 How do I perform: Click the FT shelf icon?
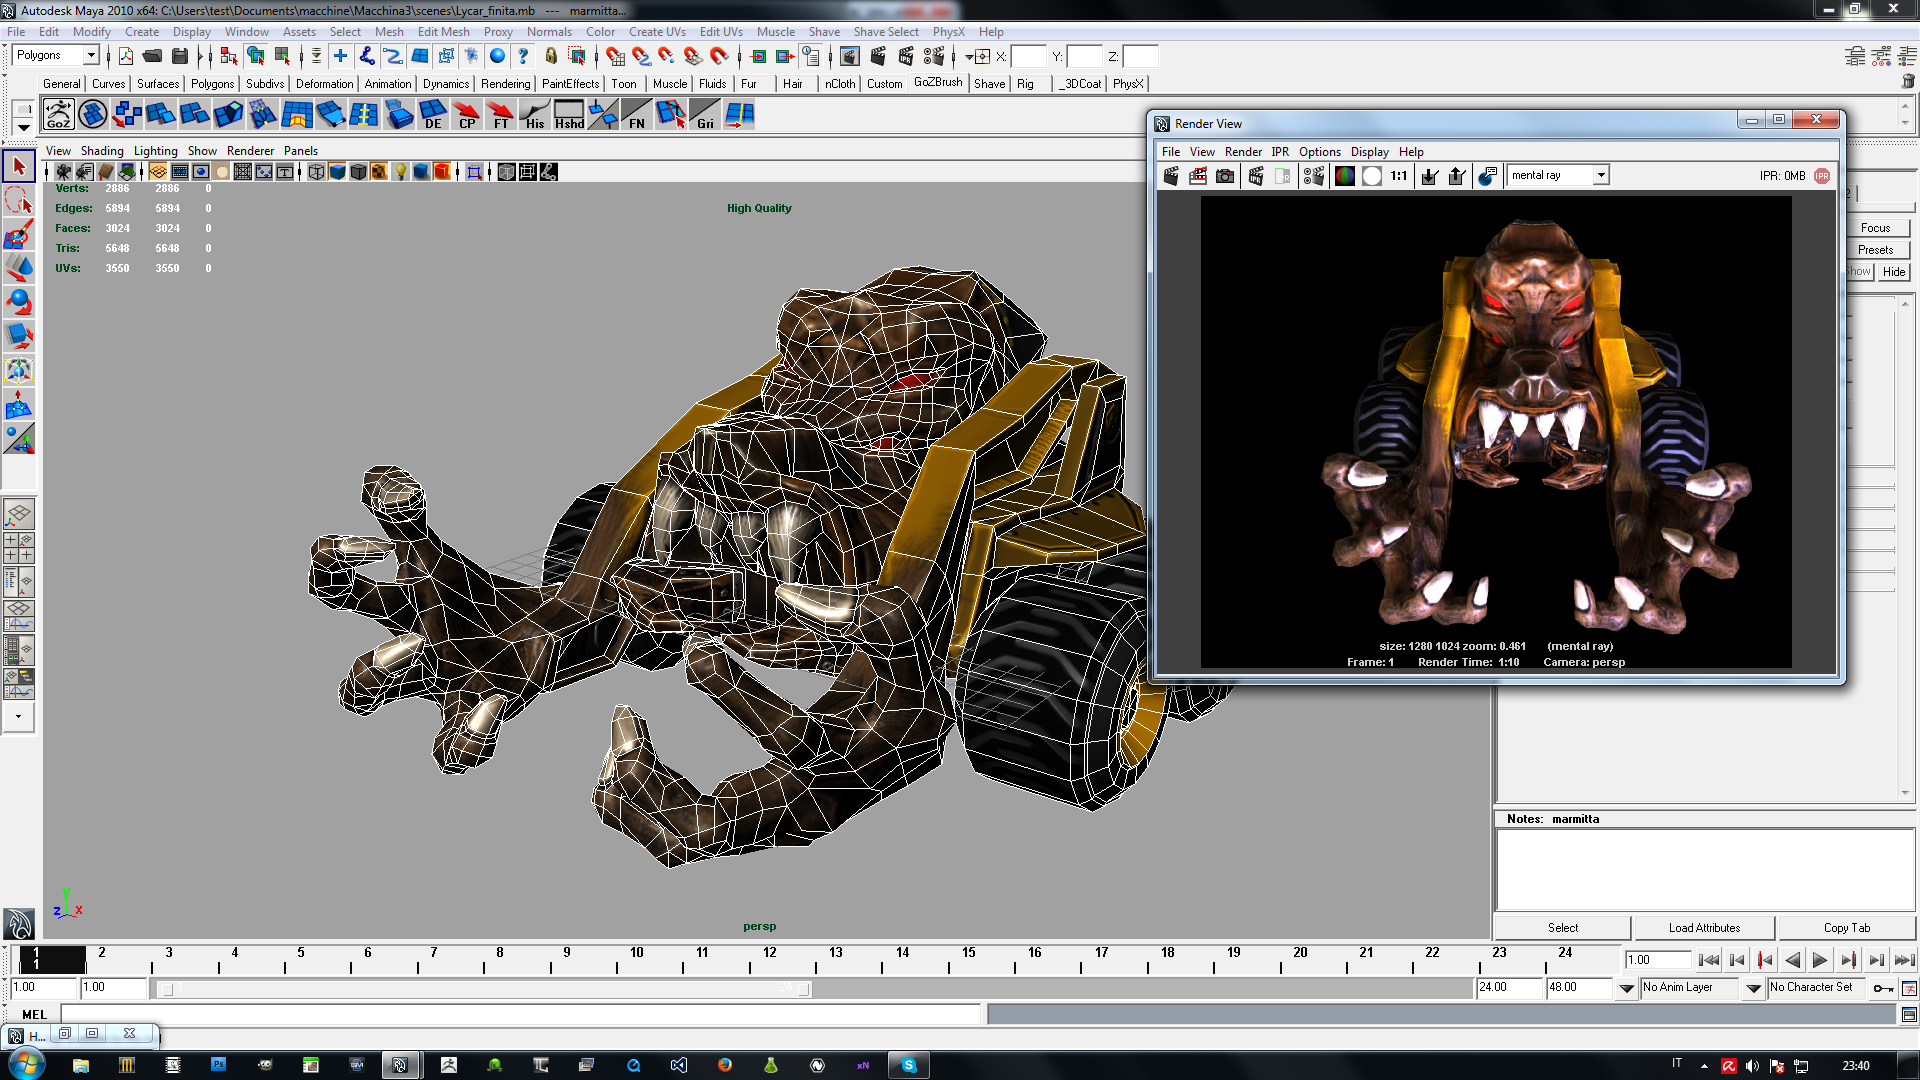[500, 114]
